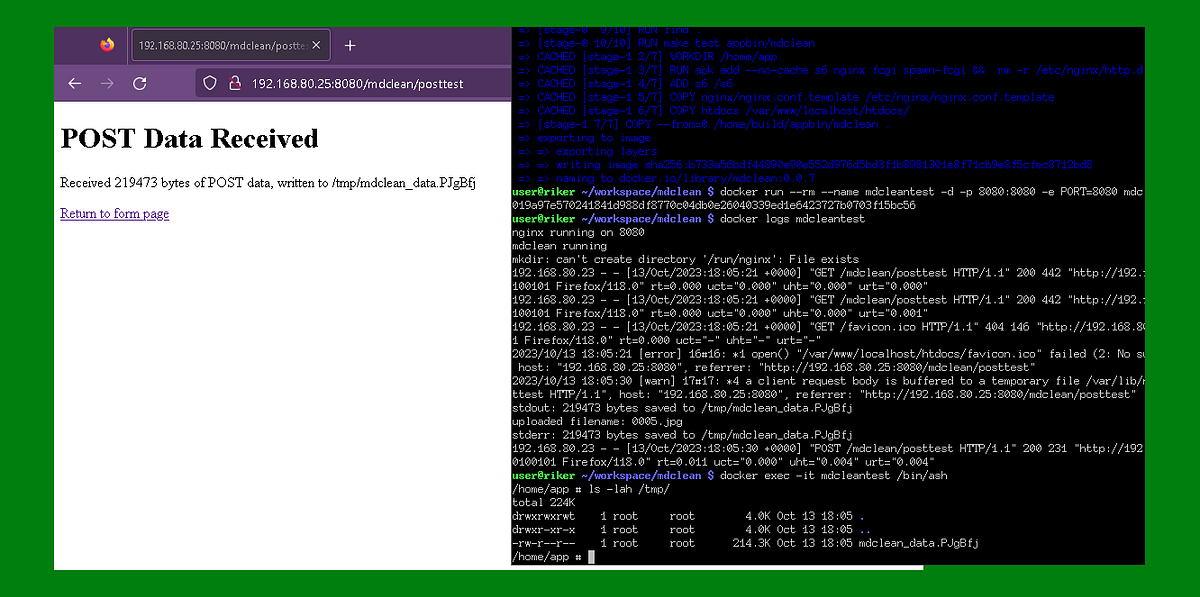The height and width of the screenshot is (597, 1200).
Task: Follow the Return to form page link
Action: 114,214
